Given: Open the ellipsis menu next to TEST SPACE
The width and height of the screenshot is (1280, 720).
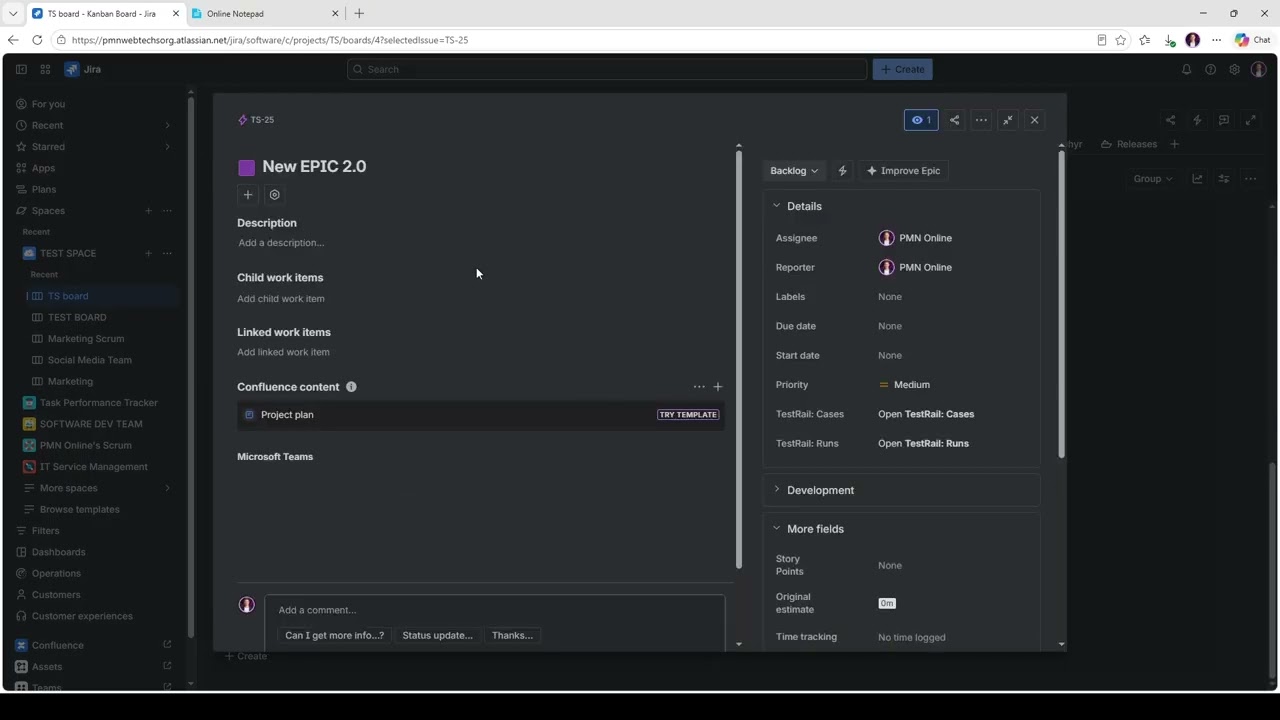Looking at the screenshot, I should click(167, 253).
